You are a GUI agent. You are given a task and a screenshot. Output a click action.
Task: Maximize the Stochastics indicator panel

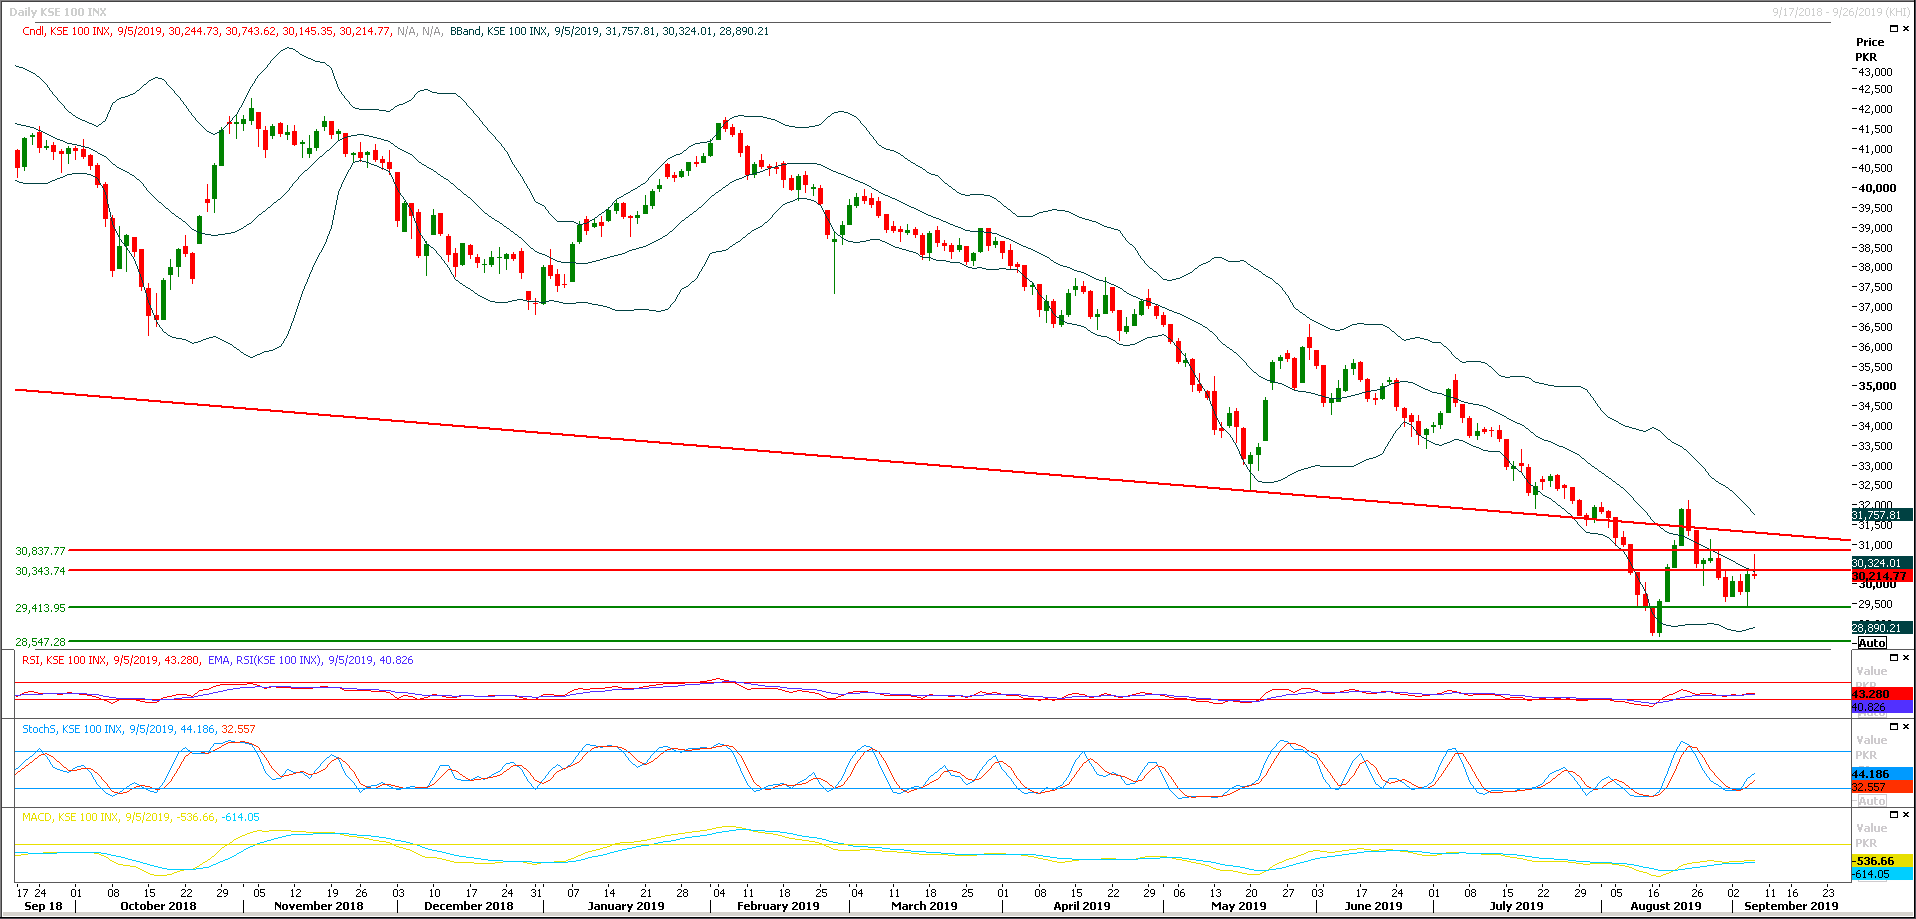pos(1893,726)
